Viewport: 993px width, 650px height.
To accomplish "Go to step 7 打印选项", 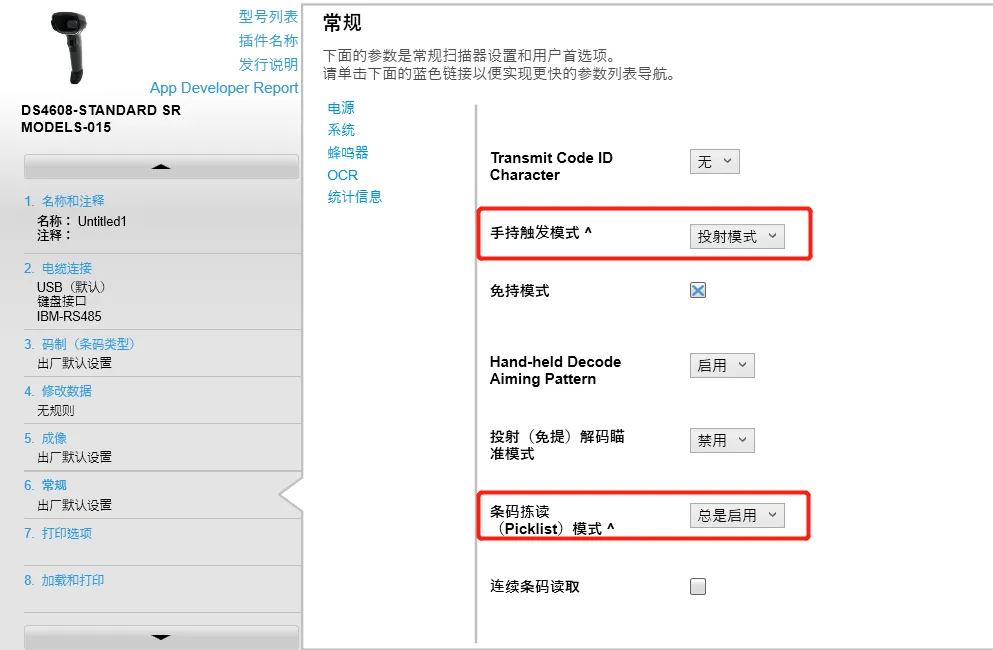I will pyautogui.click(x=66, y=533).
